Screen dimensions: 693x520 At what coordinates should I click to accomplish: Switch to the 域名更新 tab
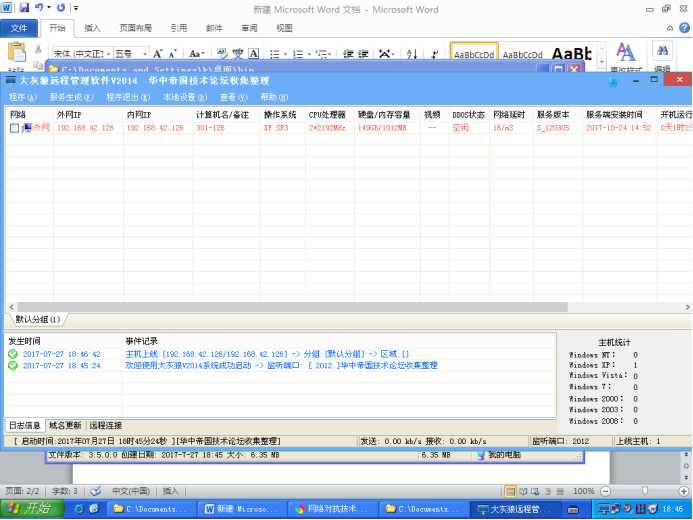[65, 425]
